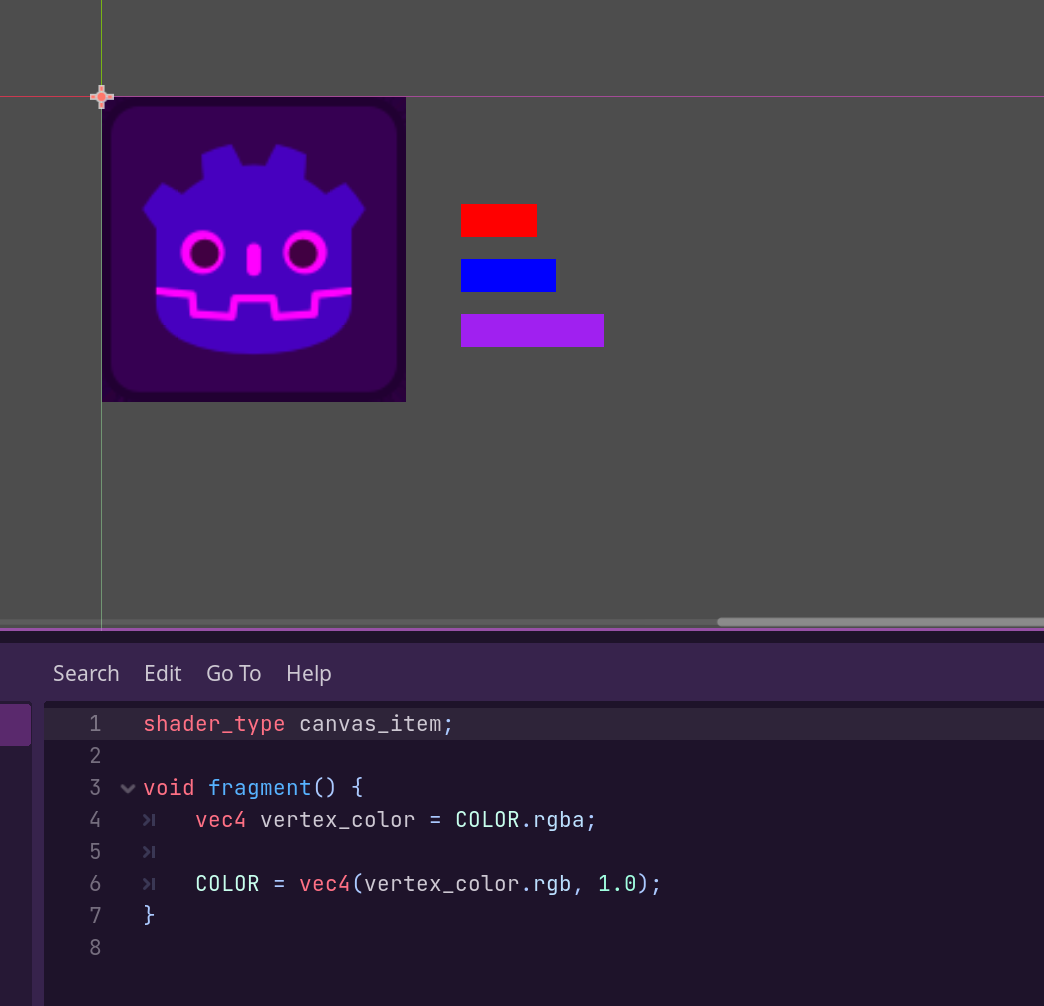Open the Go To menu
Screen dimensions: 1044x1006
pos(233,673)
